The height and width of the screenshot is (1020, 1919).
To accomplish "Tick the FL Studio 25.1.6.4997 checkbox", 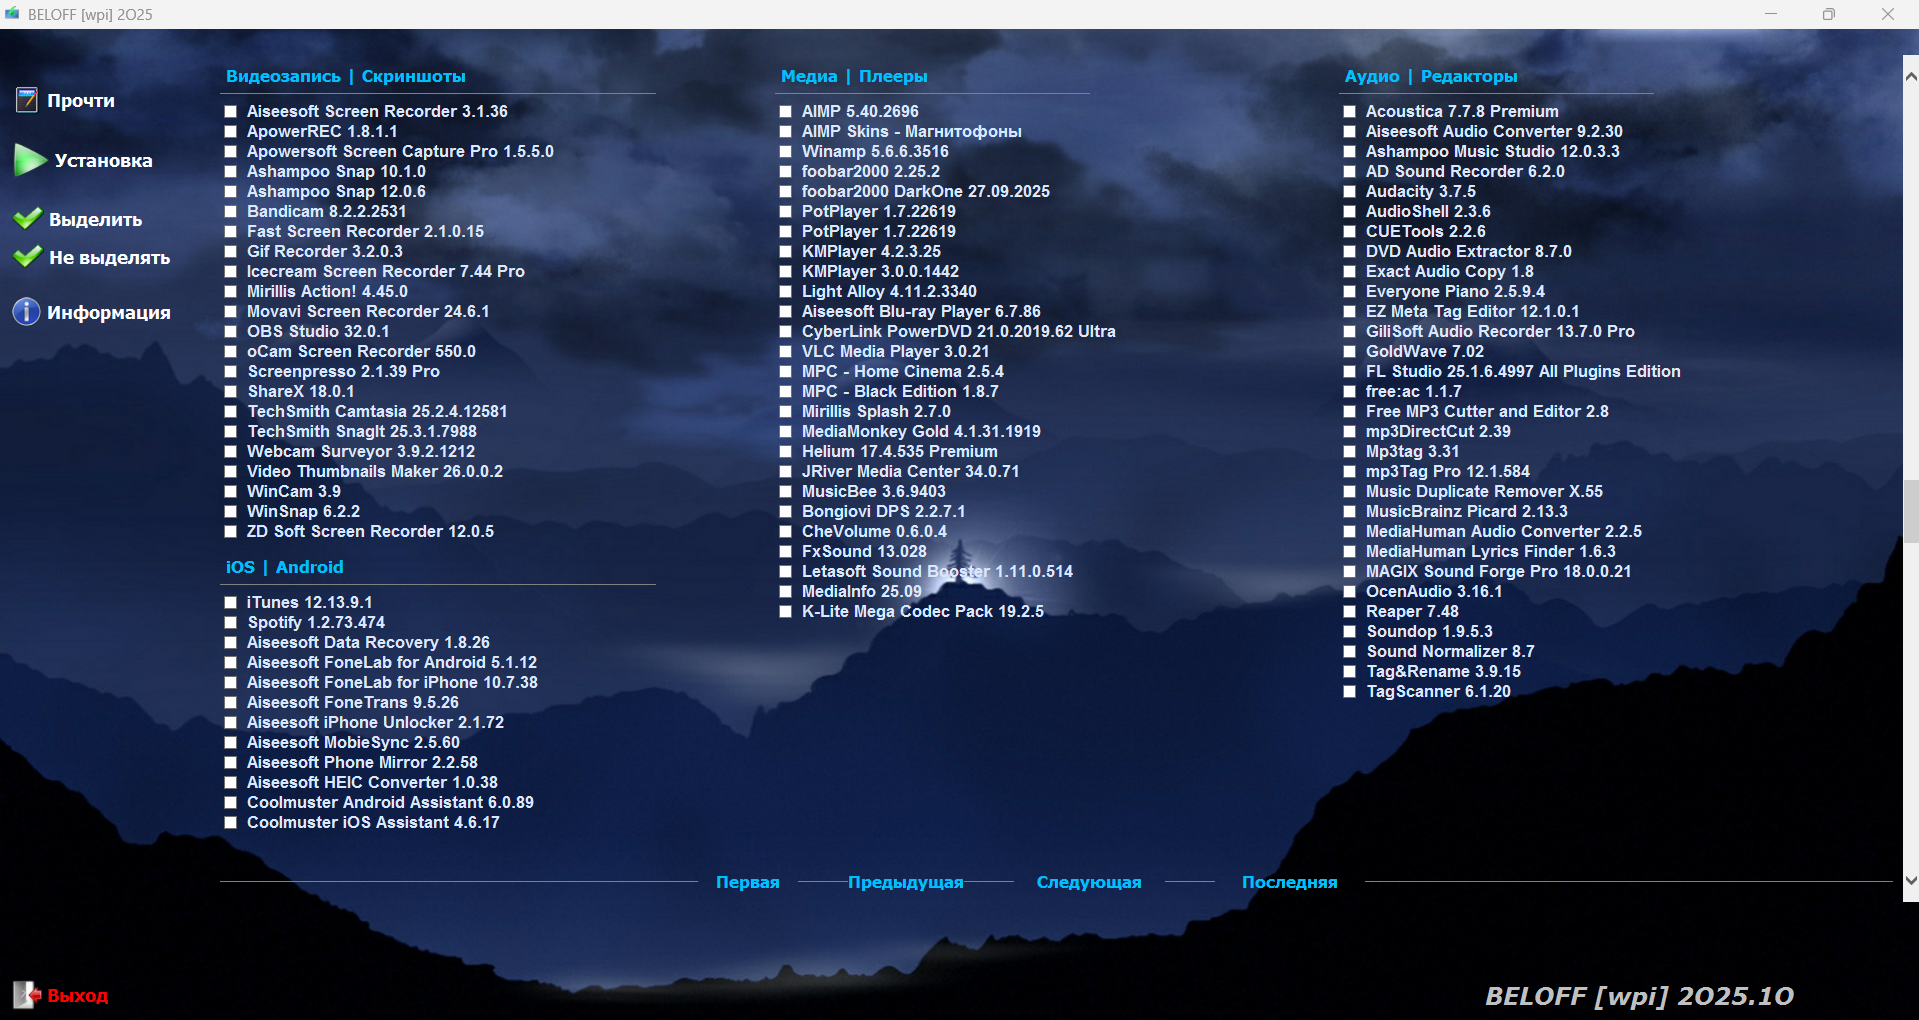I will pos(1350,372).
